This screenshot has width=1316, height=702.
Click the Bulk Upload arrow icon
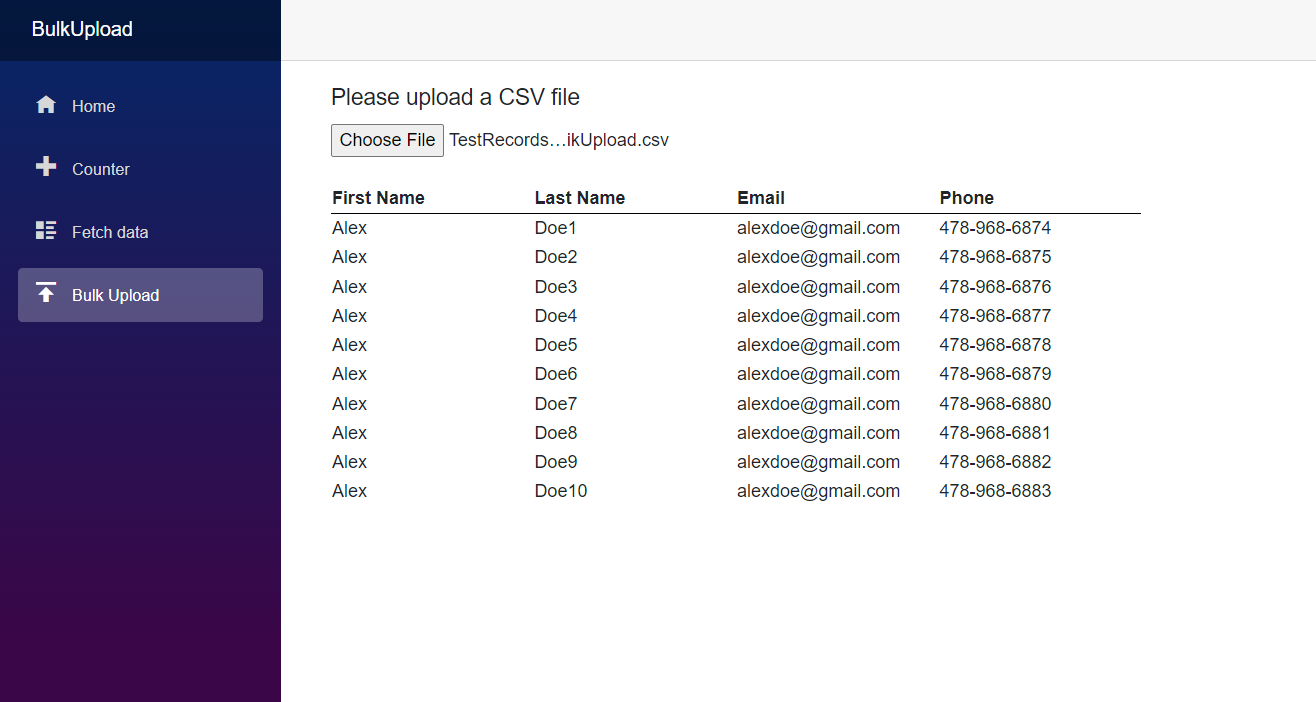coord(46,293)
